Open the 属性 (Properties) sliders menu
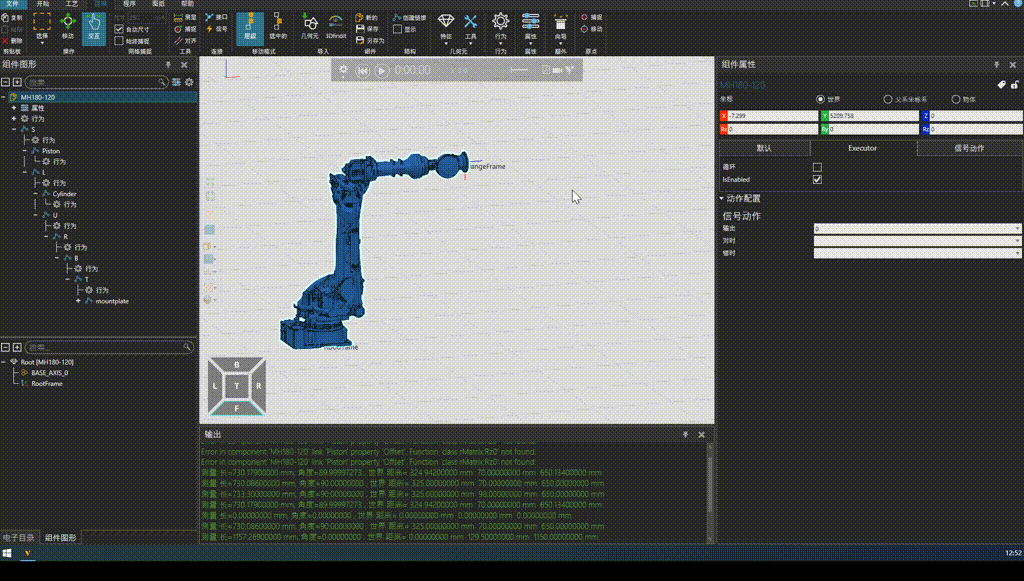The image size is (1024, 581). [x=530, y=27]
